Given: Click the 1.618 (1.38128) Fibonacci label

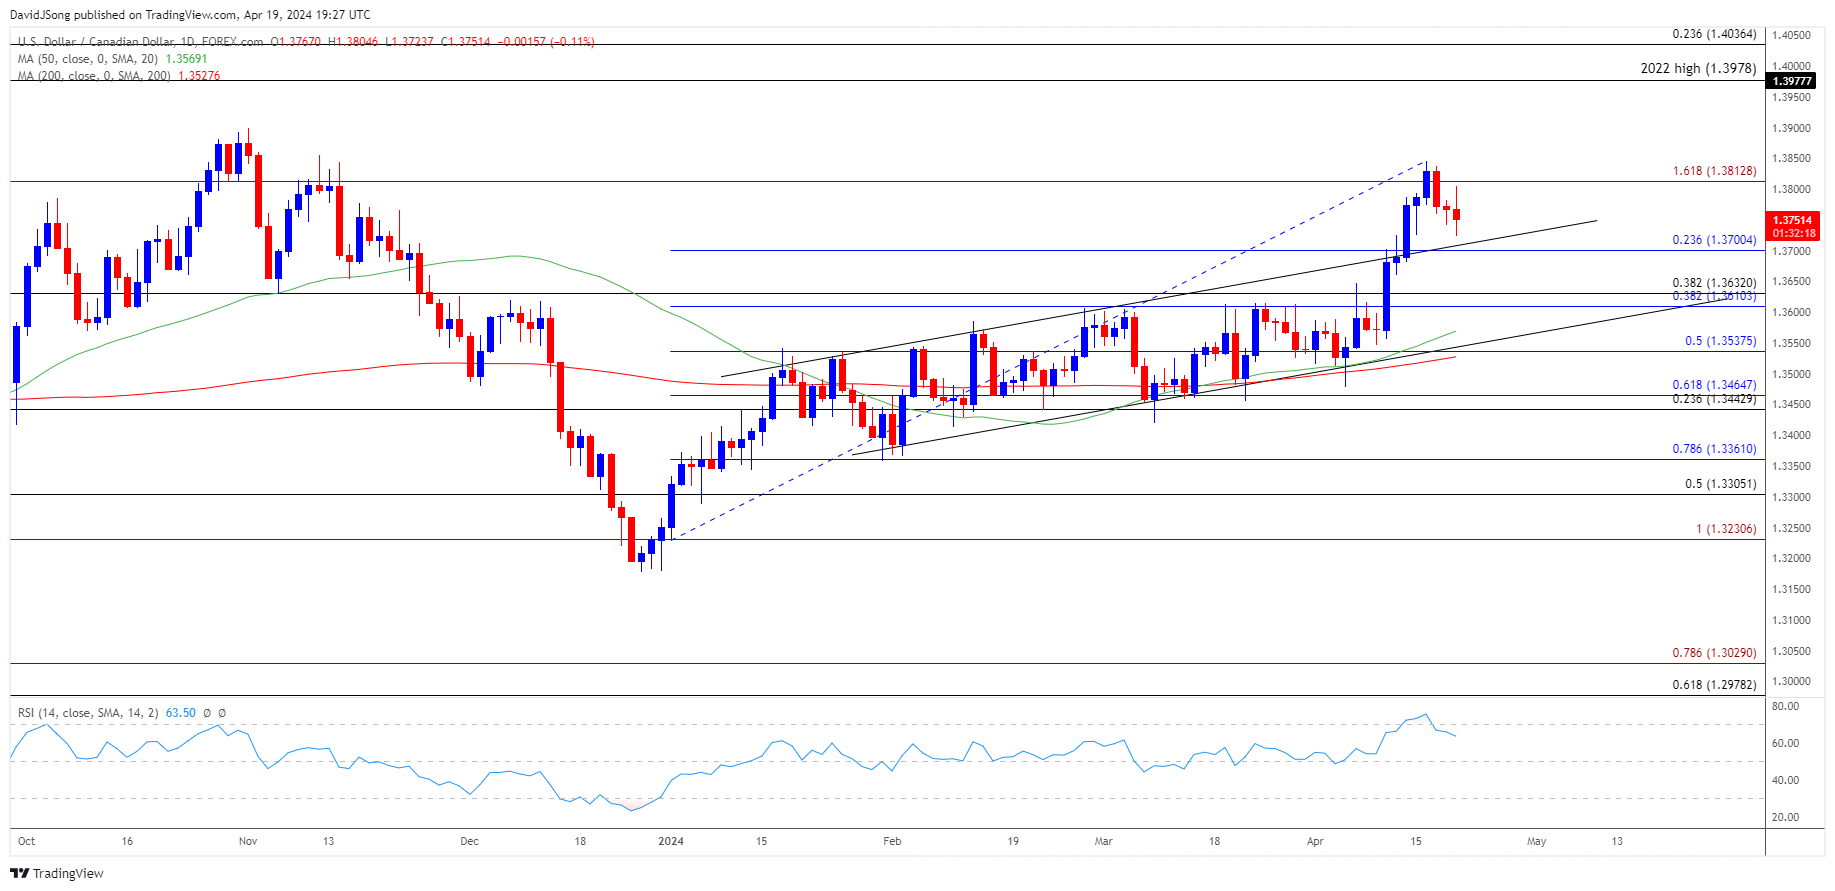Looking at the screenshot, I should [x=1714, y=171].
